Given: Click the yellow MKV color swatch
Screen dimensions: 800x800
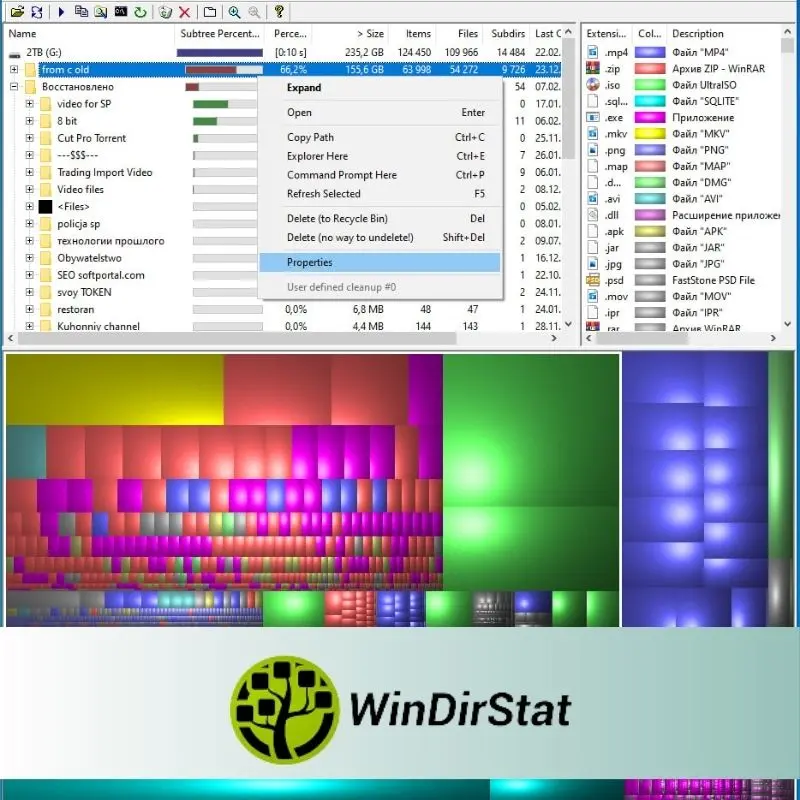Looking at the screenshot, I should coord(650,132).
